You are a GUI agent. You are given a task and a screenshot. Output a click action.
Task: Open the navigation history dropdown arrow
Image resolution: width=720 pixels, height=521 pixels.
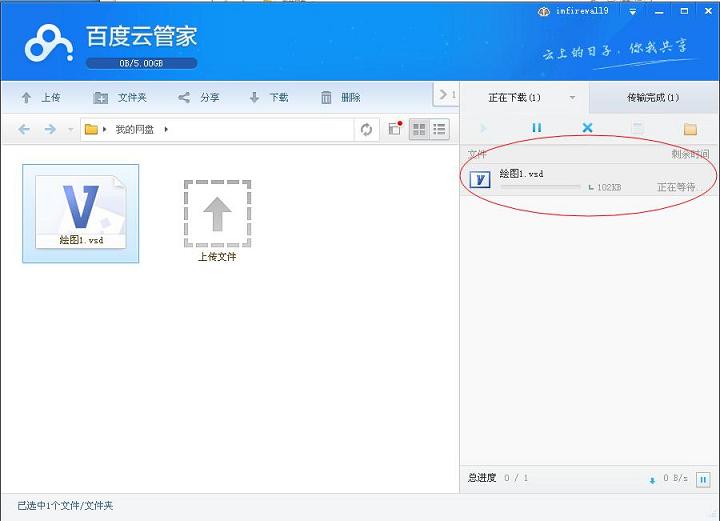[x=70, y=130]
